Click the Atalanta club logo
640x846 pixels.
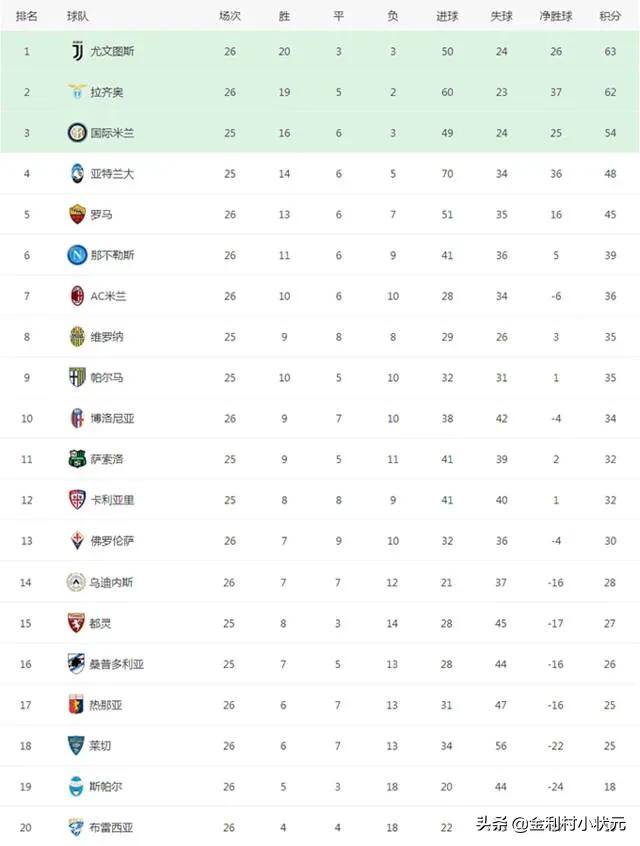tap(77, 174)
